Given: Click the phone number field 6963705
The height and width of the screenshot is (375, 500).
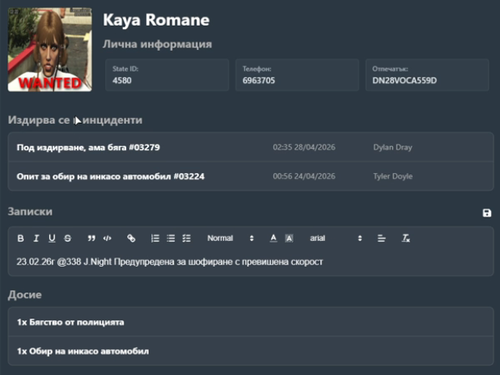Looking at the screenshot, I should pyautogui.click(x=297, y=75).
